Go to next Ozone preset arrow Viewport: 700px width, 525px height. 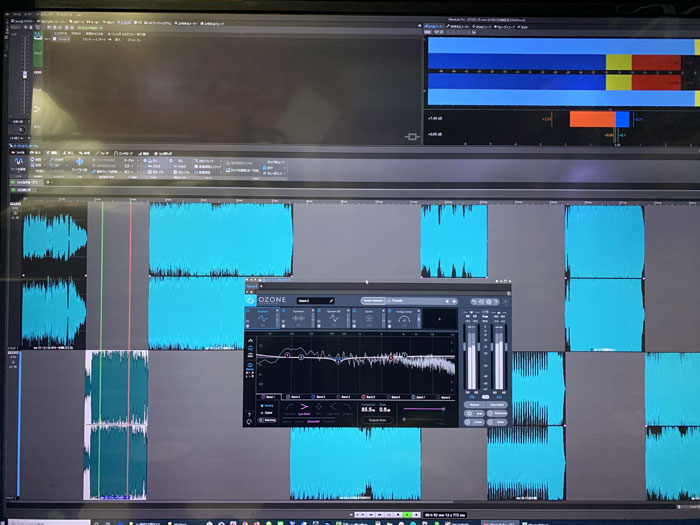[454, 301]
